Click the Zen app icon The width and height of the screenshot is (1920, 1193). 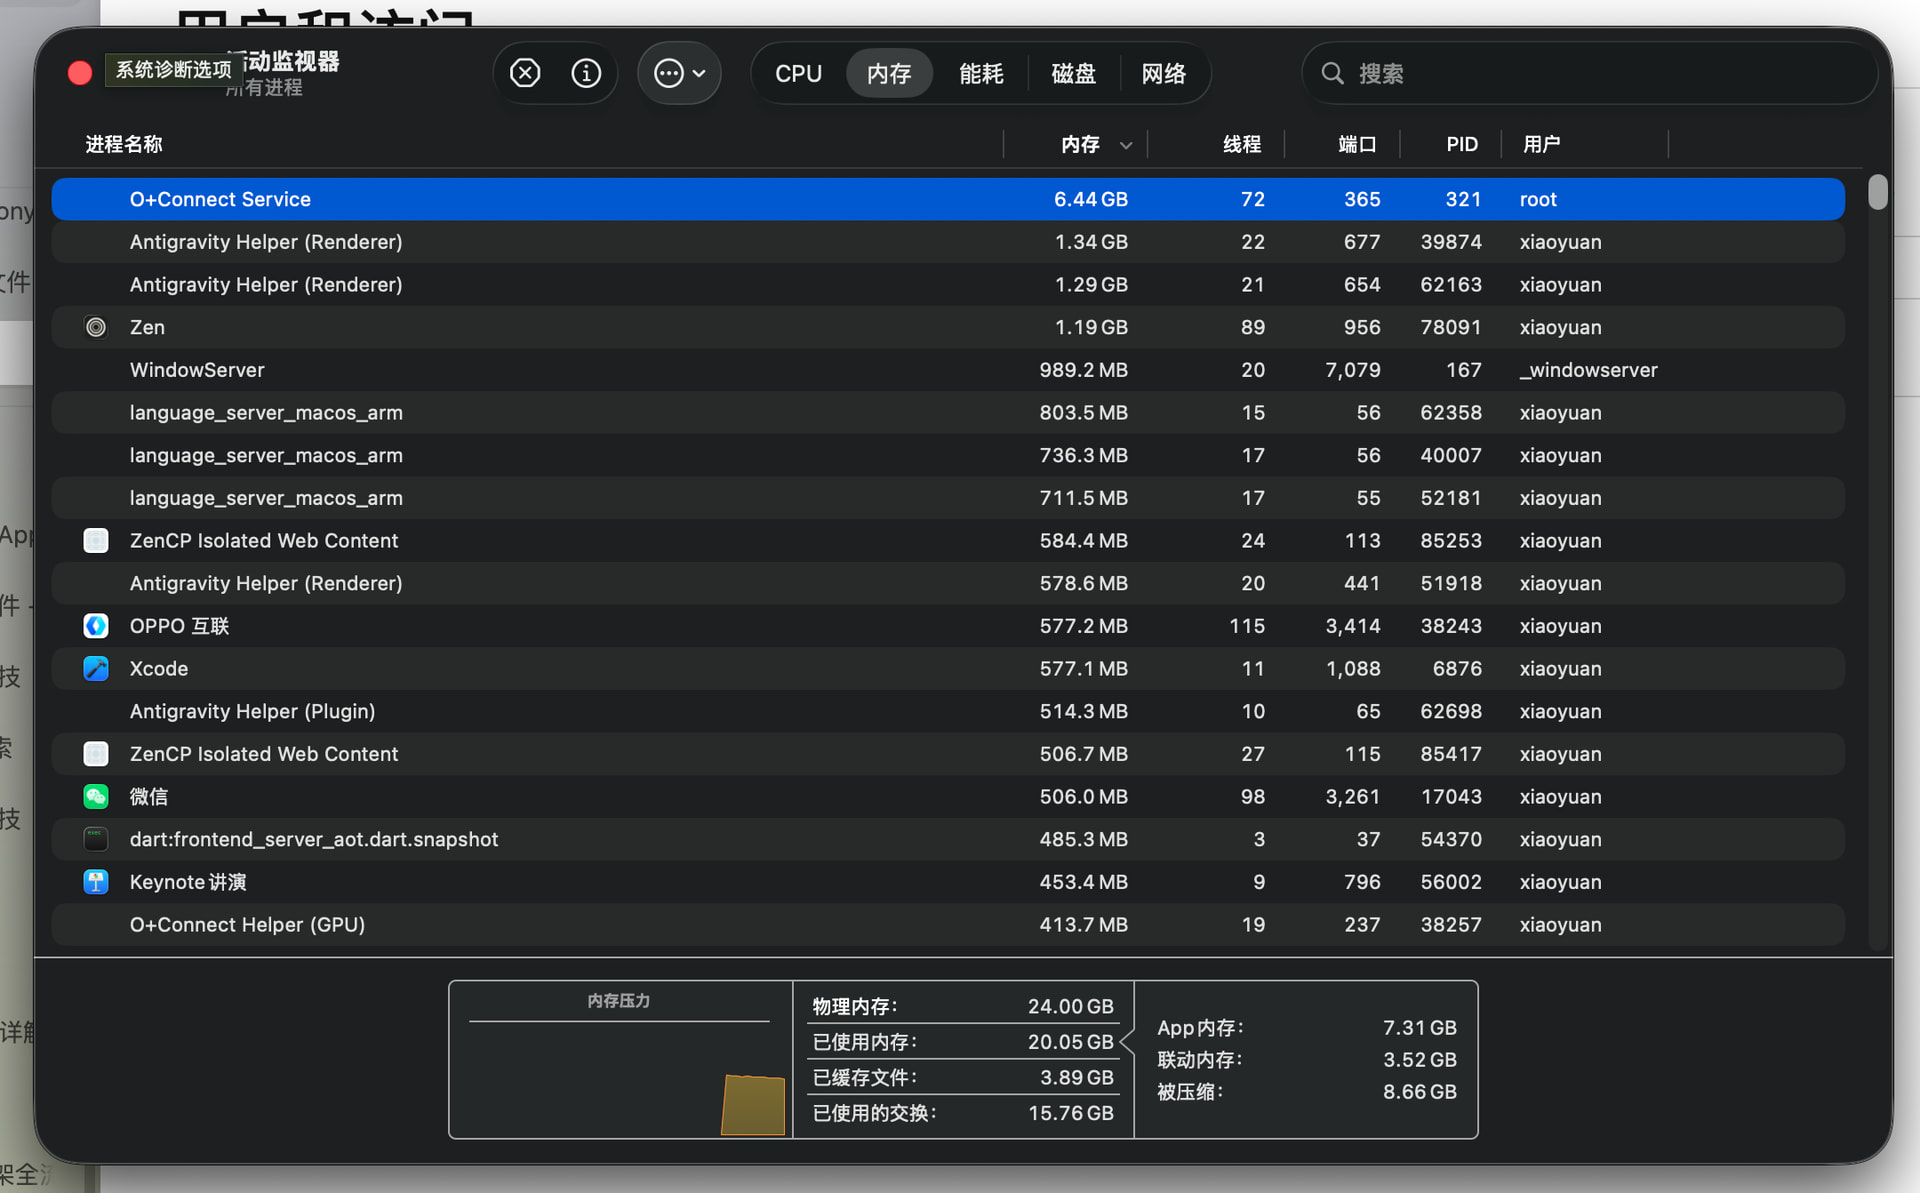[x=96, y=327]
